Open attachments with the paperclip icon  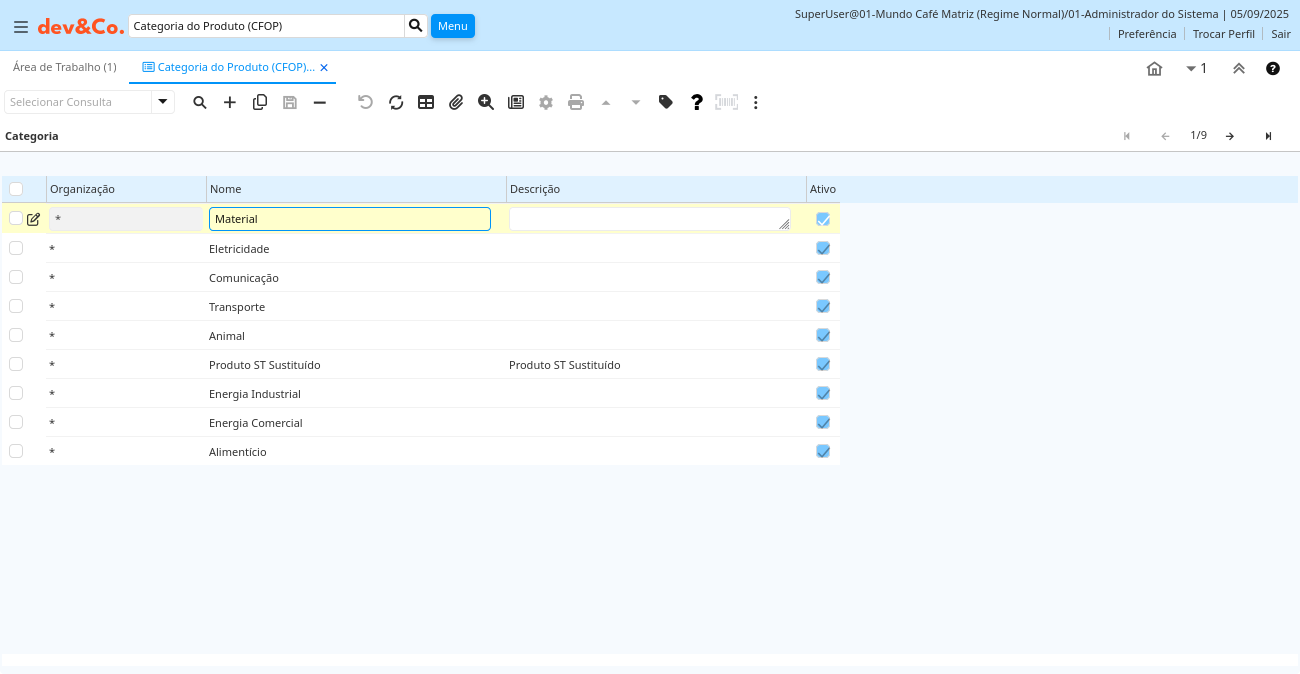coord(456,102)
